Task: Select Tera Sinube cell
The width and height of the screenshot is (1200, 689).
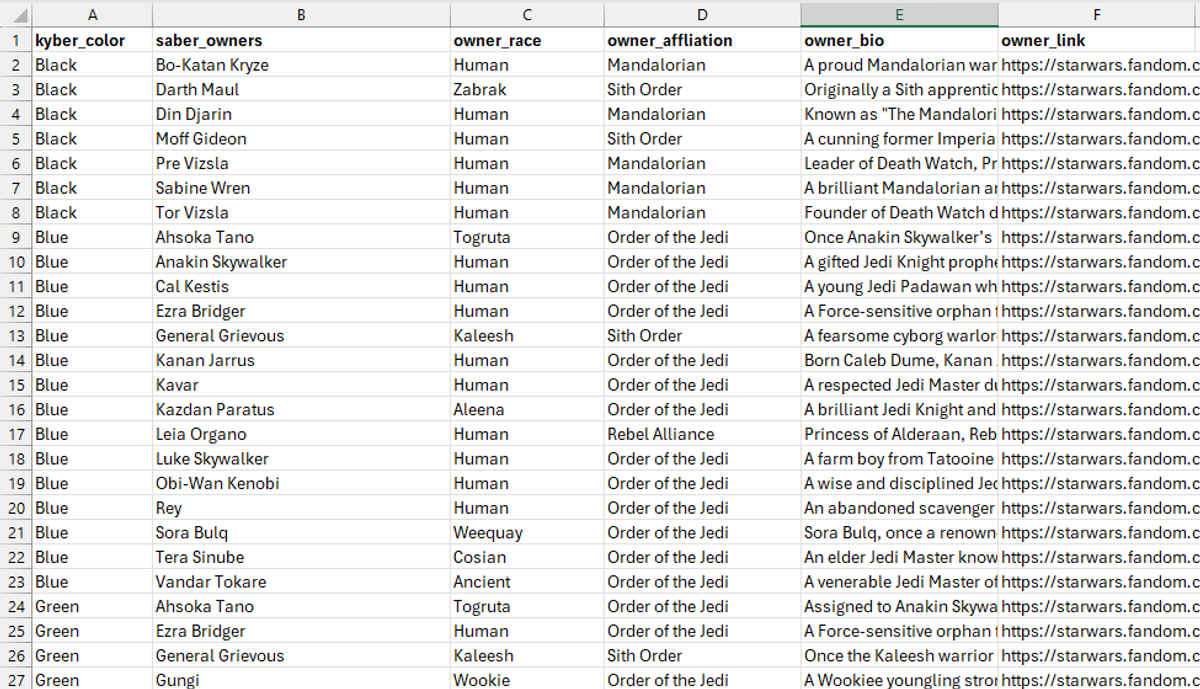Action: tap(301, 557)
